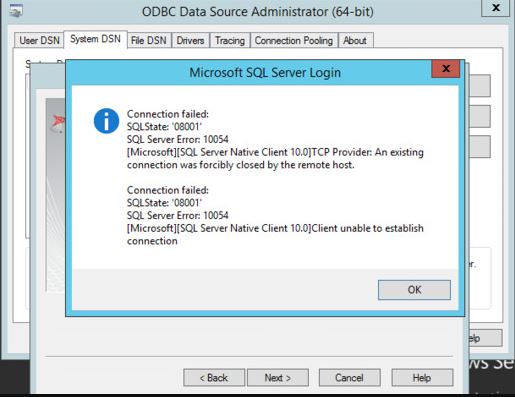This screenshot has height=397, width=515.
Task: Click the ODBC Data Source Administrator title icon
Action: pos(16,11)
